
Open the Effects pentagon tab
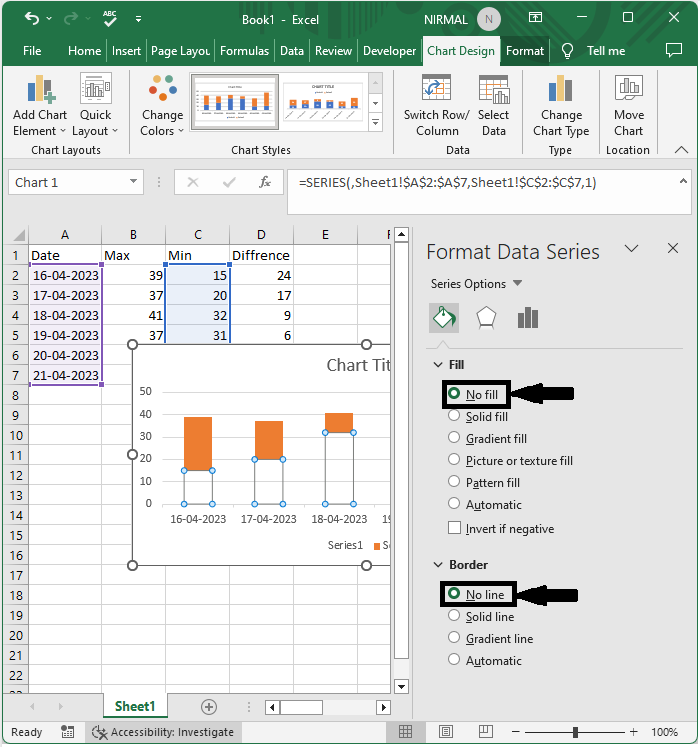(486, 318)
